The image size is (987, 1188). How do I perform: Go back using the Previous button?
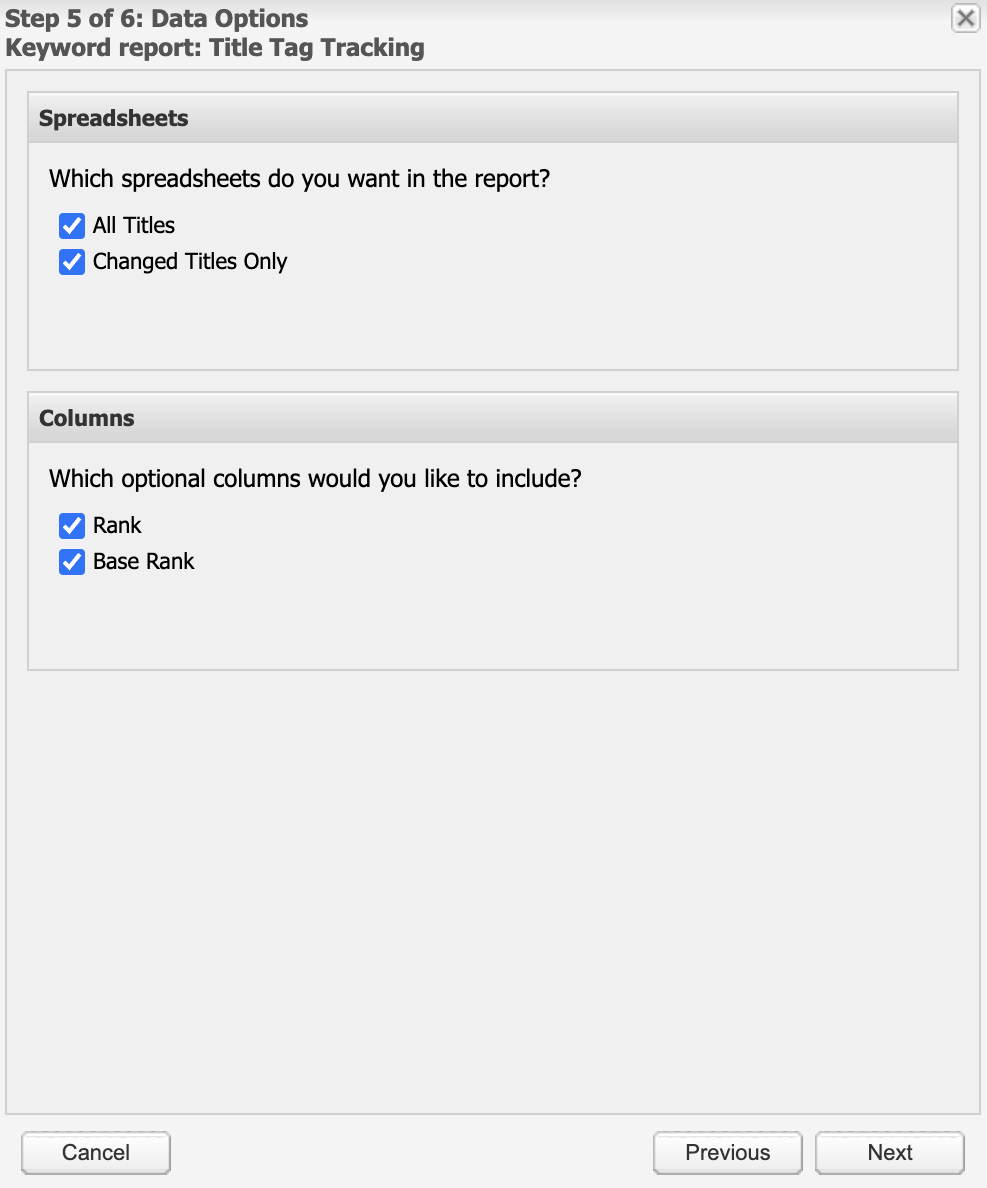[727, 1152]
